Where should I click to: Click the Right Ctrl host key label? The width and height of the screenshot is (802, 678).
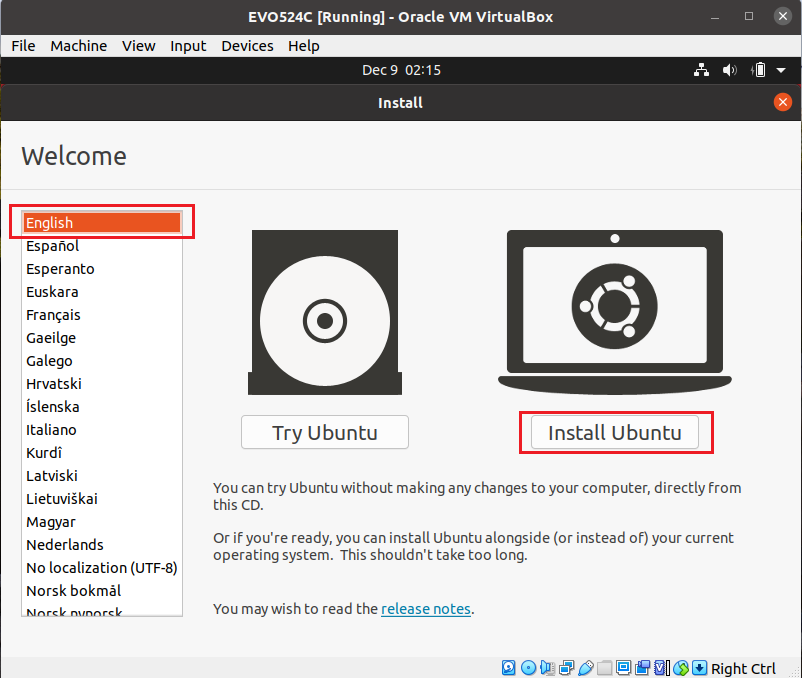pos(743,668)
